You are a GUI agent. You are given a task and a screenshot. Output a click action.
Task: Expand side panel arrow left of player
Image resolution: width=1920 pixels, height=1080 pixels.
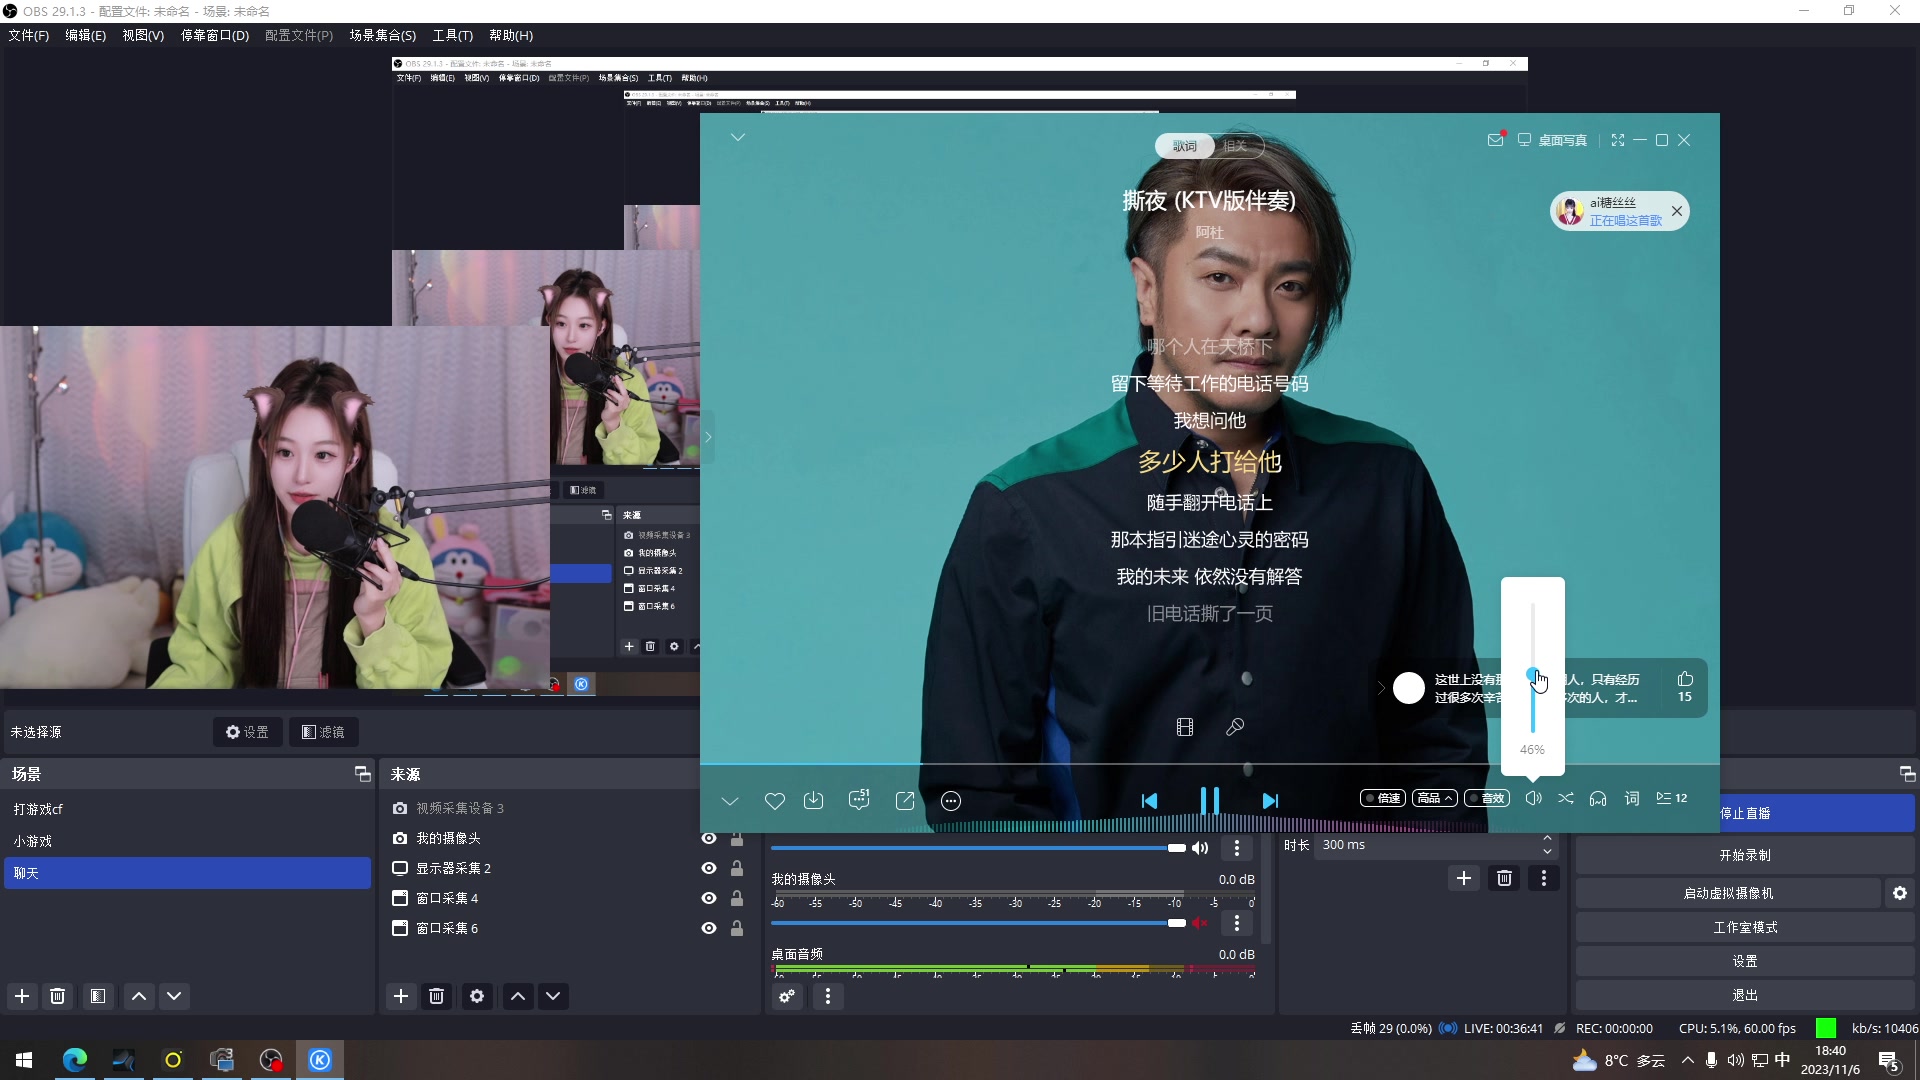coord(708,437)
